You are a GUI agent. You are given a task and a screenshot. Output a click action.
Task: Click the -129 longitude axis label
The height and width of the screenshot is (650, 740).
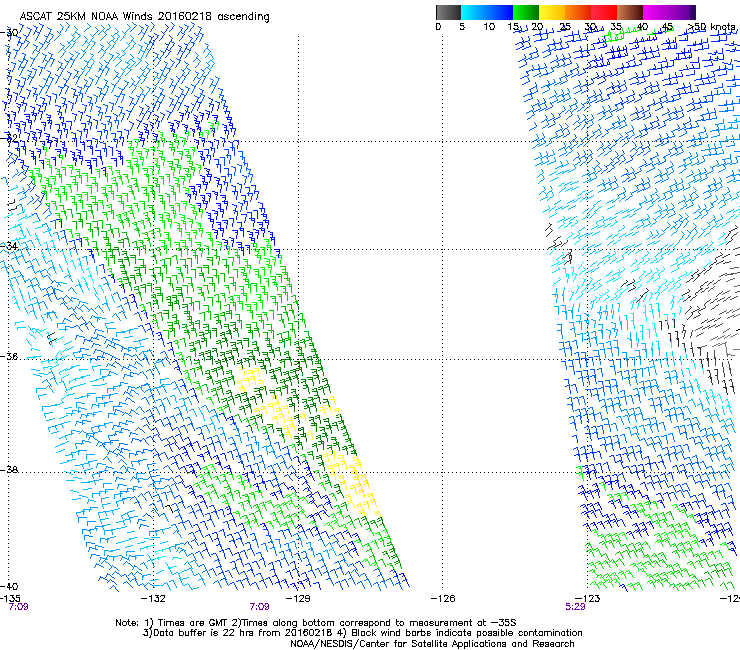(298, 599)
